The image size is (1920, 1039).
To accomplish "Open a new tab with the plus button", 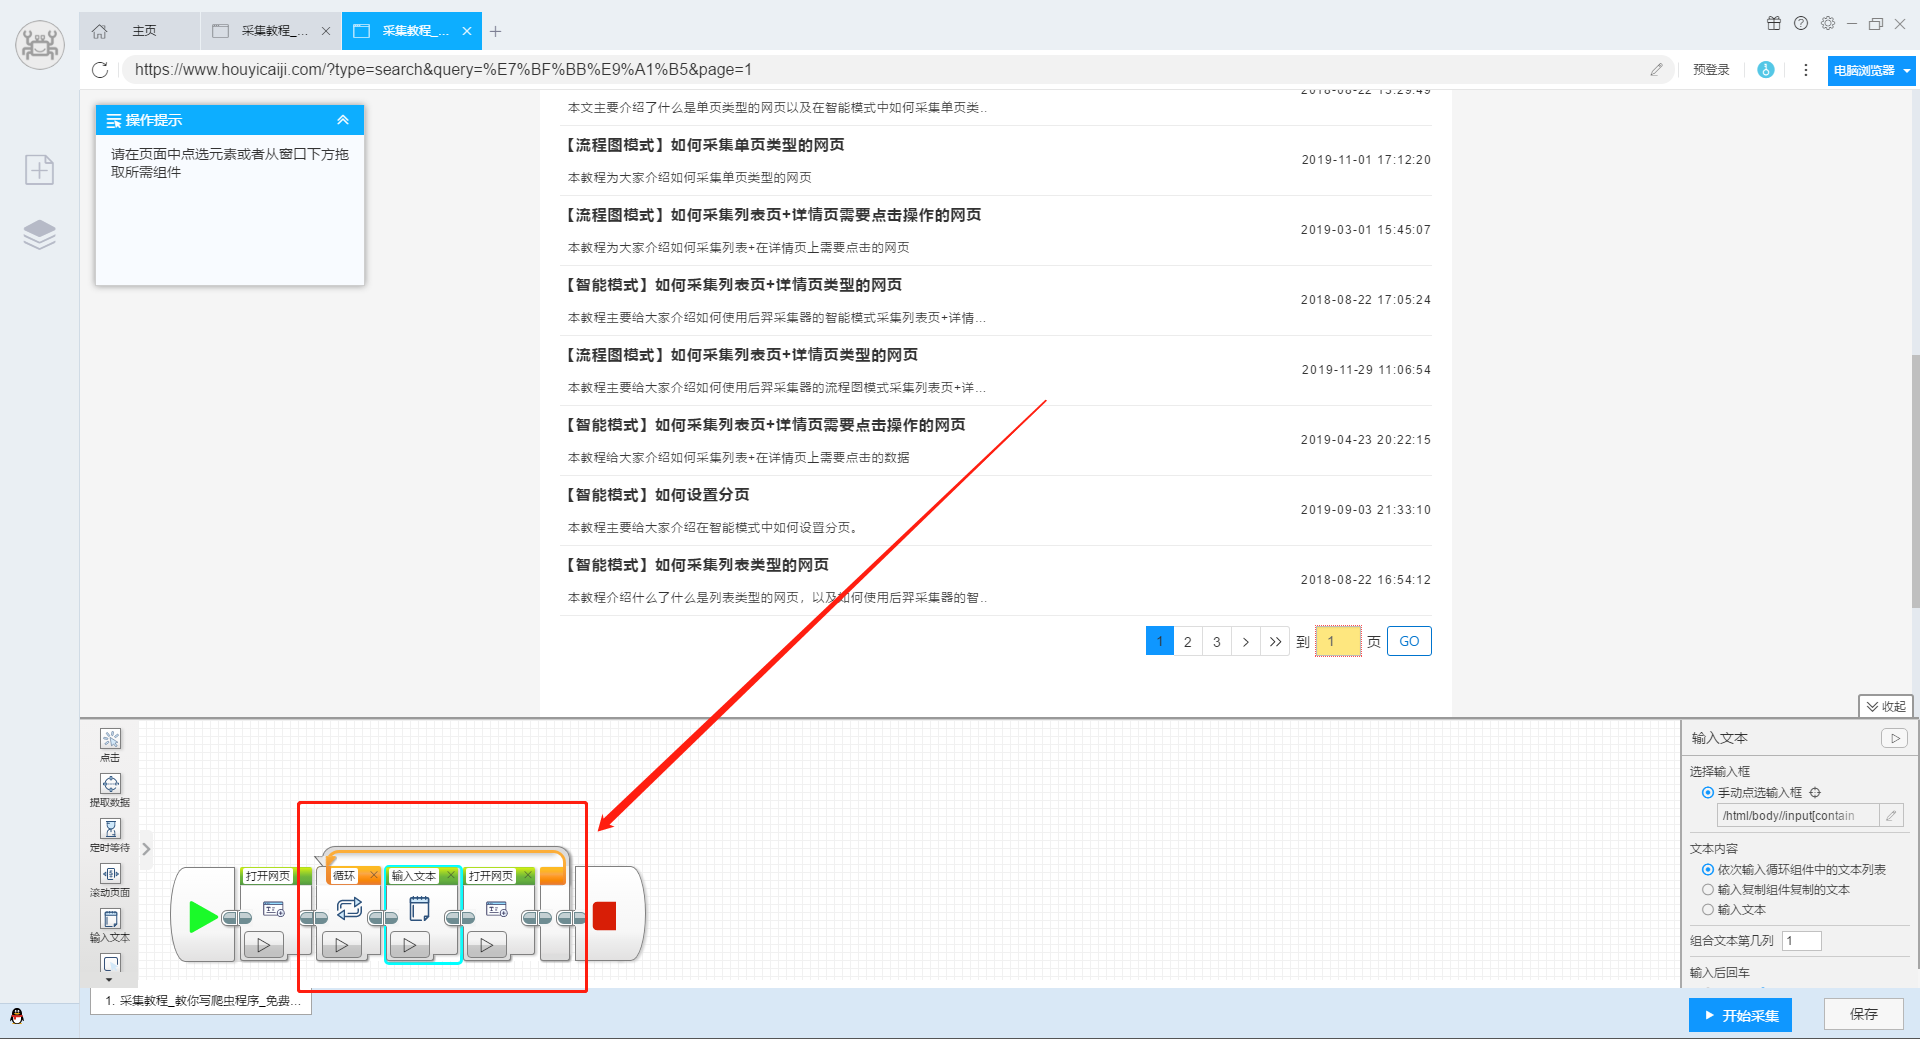I will 495,31.
